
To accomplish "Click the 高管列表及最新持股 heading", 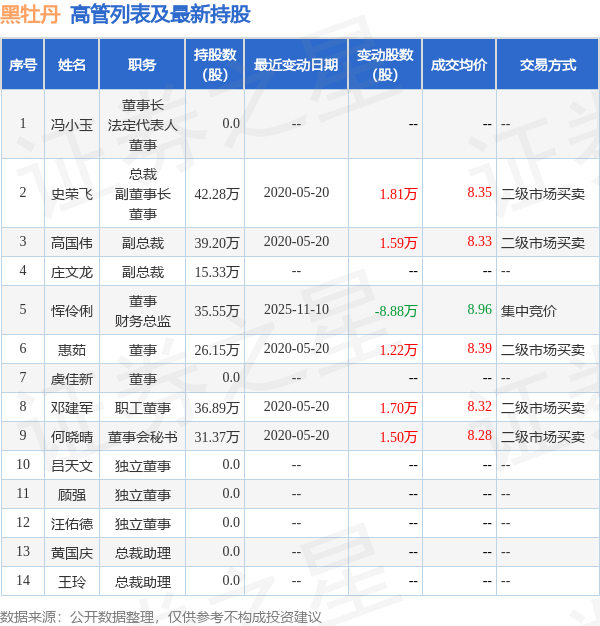I will pos(160,14).
